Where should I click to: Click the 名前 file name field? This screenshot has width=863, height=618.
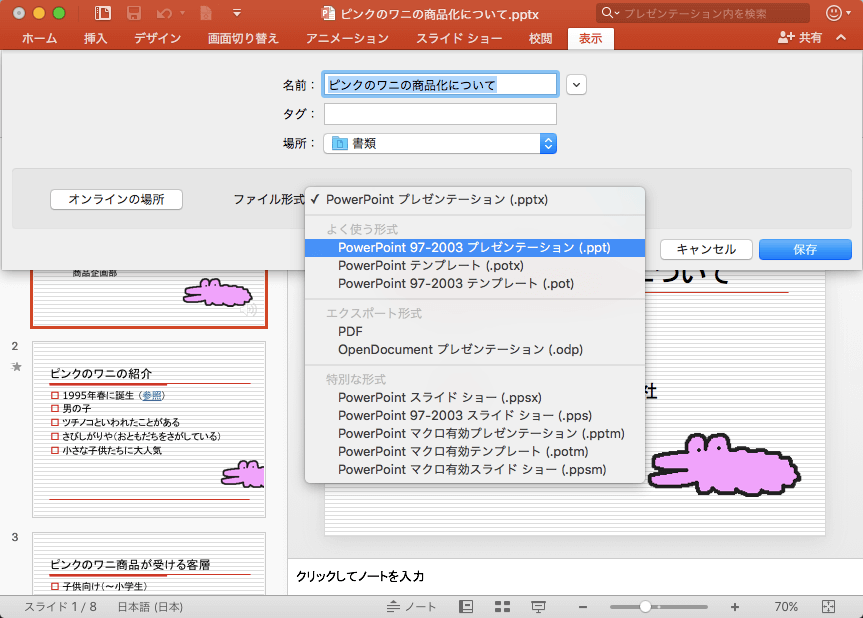click(440, 85)
